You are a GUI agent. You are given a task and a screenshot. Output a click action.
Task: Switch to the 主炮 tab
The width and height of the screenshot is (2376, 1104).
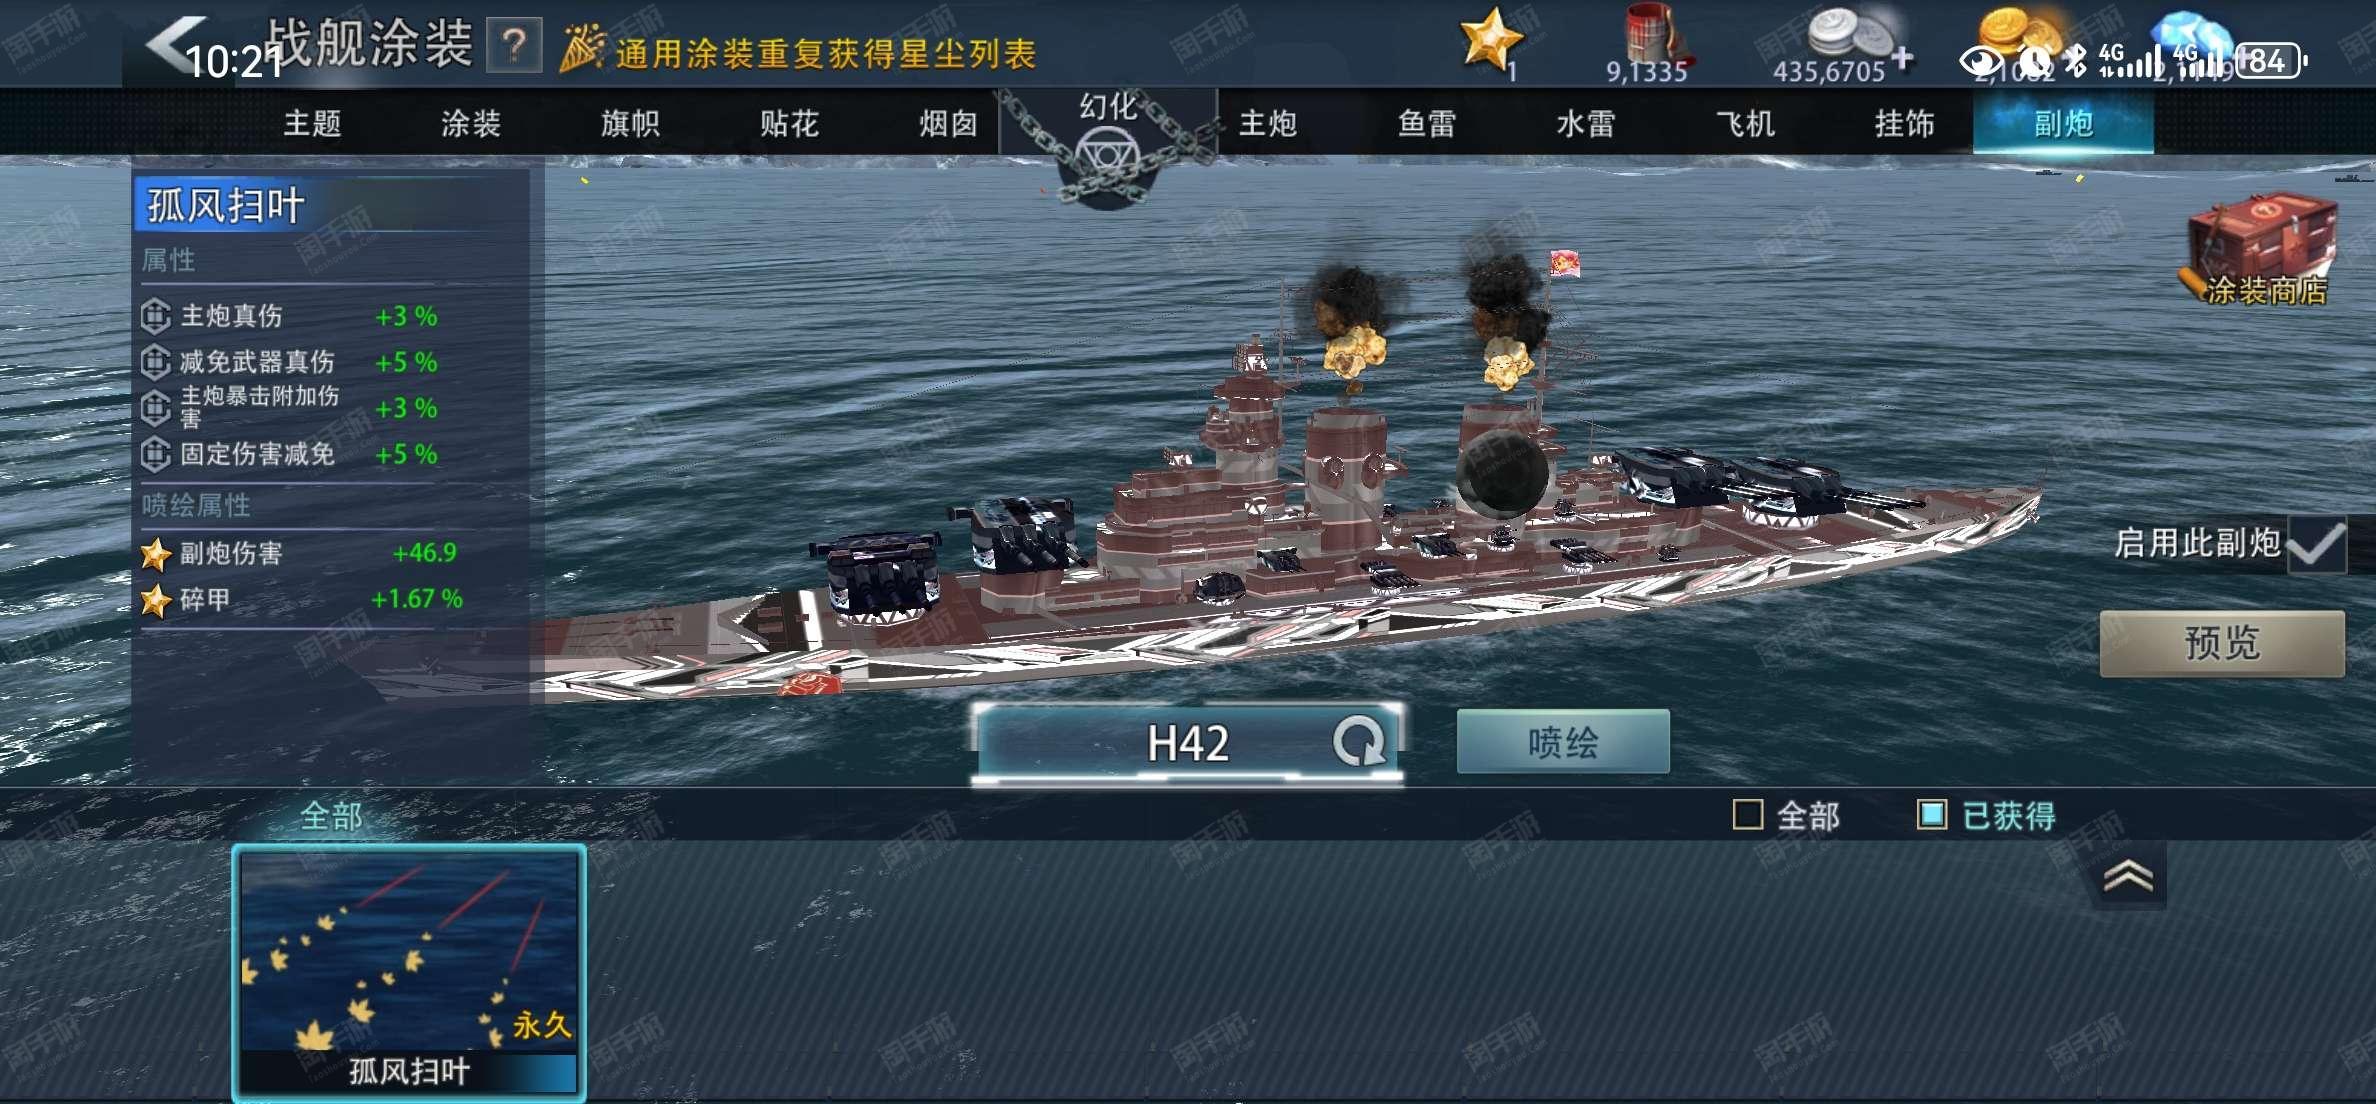(x=1267, y=124)
